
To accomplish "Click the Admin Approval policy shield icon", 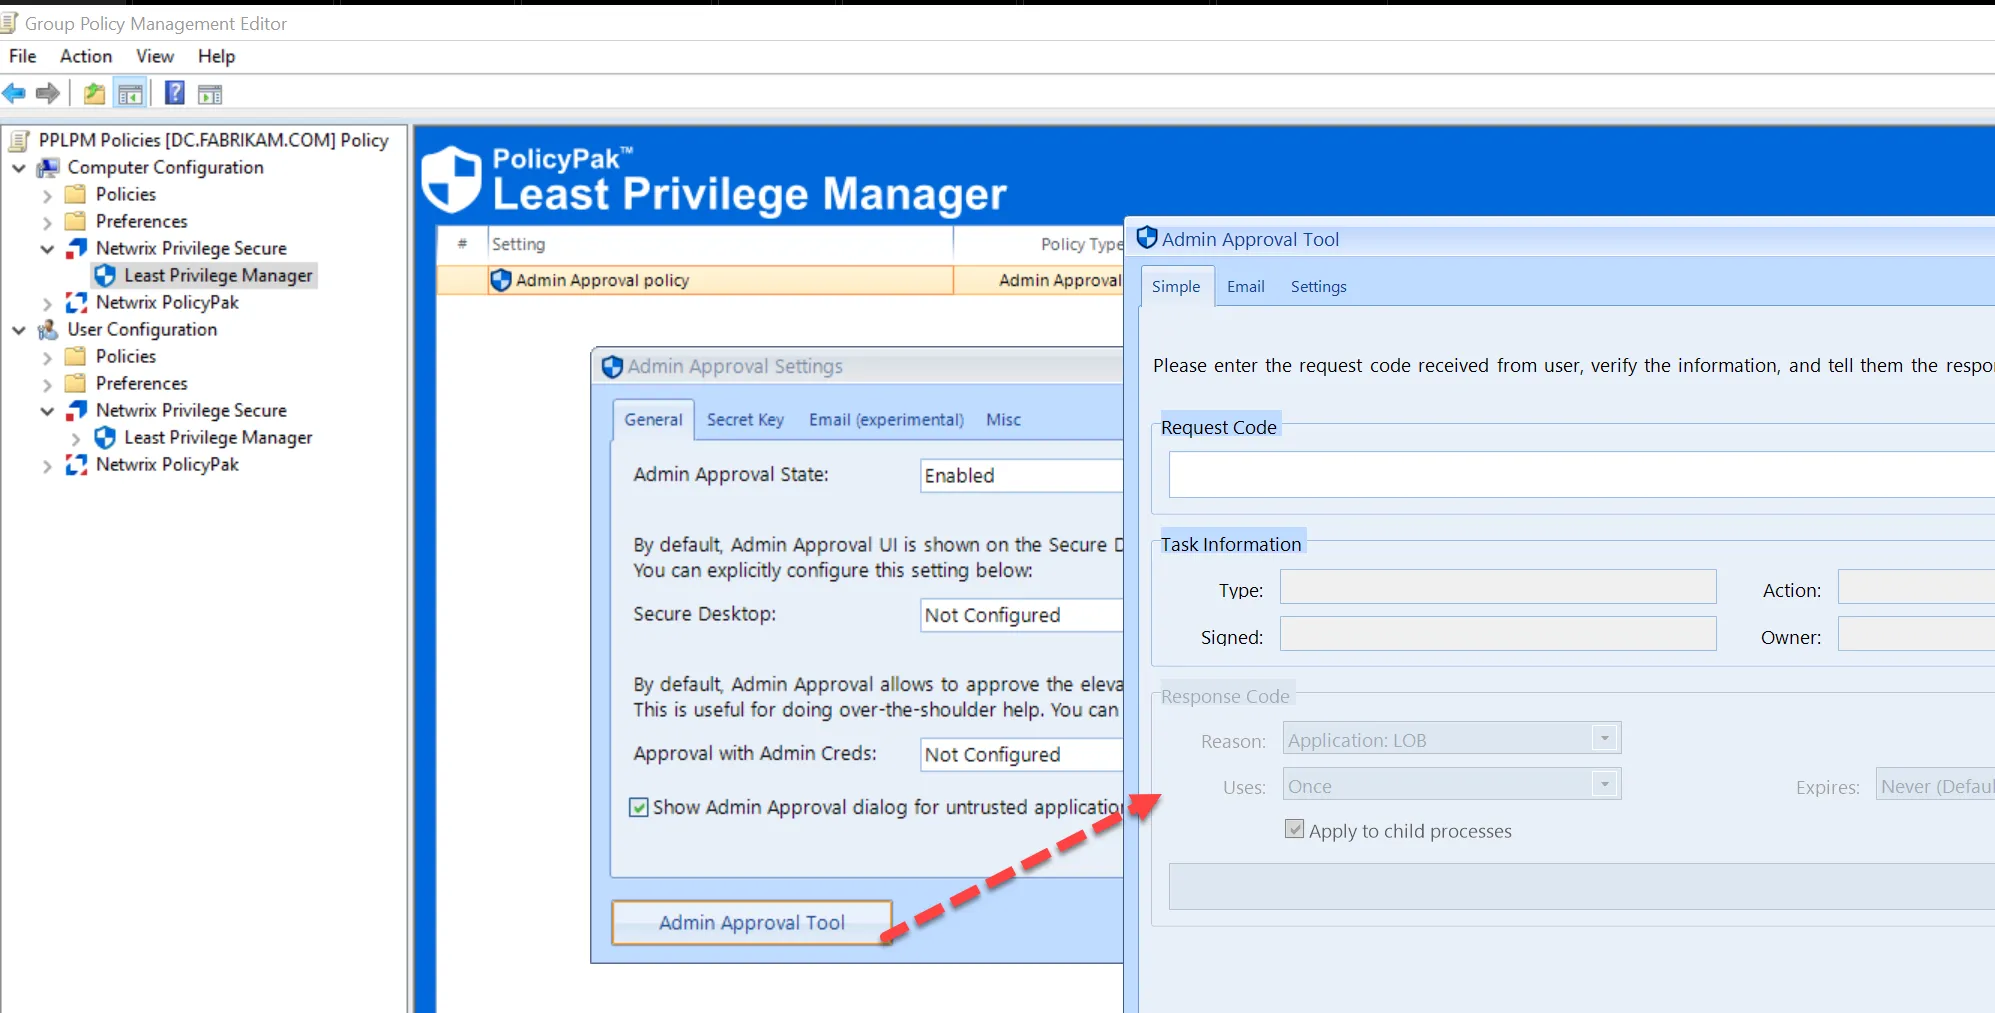I will (x=500, y=280).
